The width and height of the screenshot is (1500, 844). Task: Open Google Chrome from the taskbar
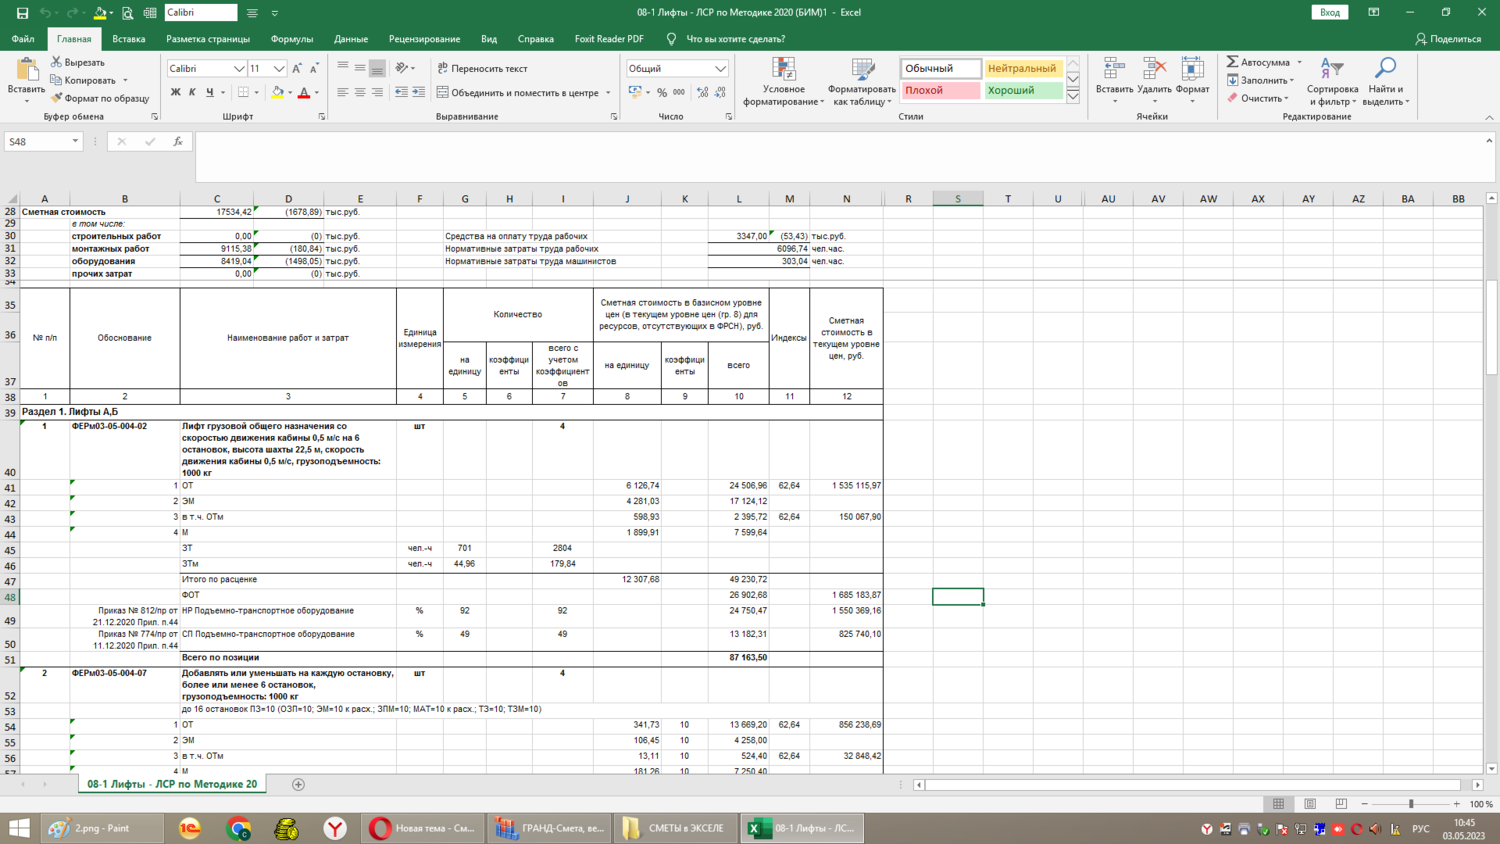(238, 828)
